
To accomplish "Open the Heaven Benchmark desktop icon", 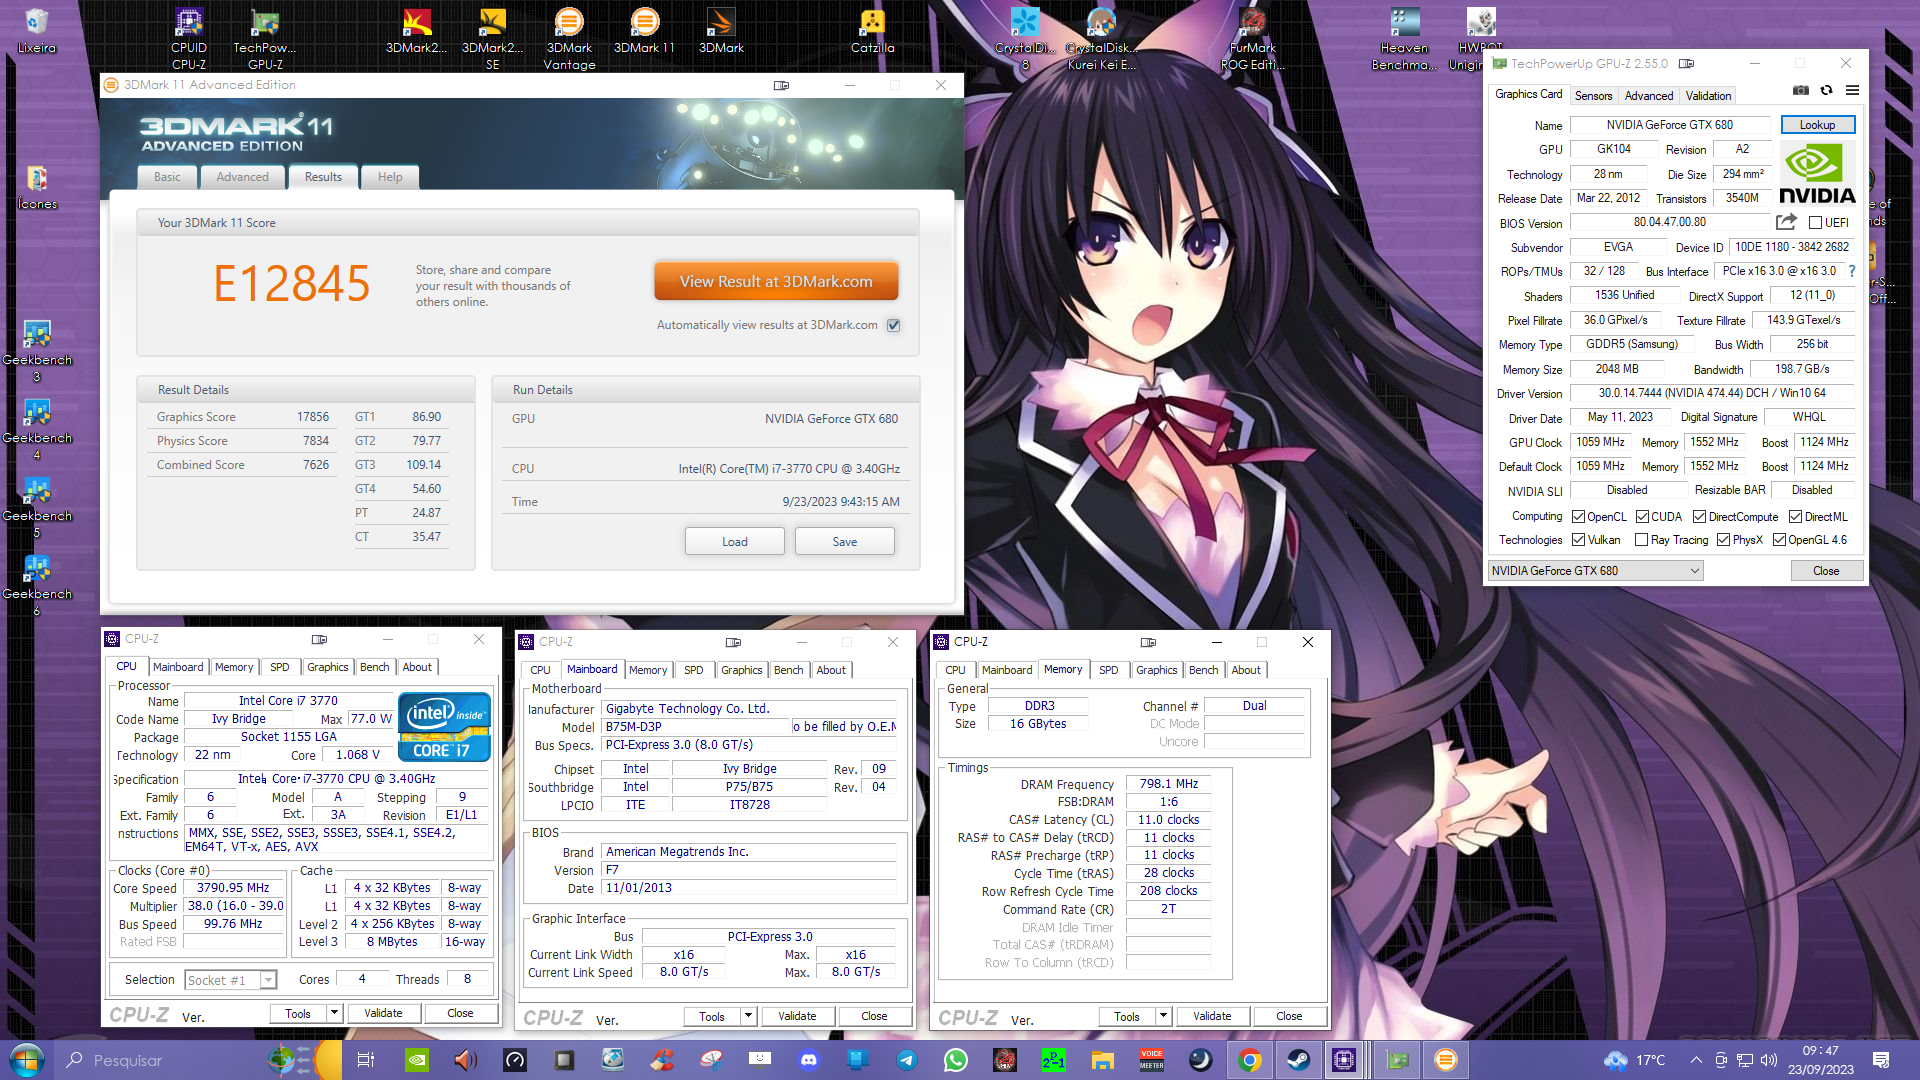I will (1404, 39).
